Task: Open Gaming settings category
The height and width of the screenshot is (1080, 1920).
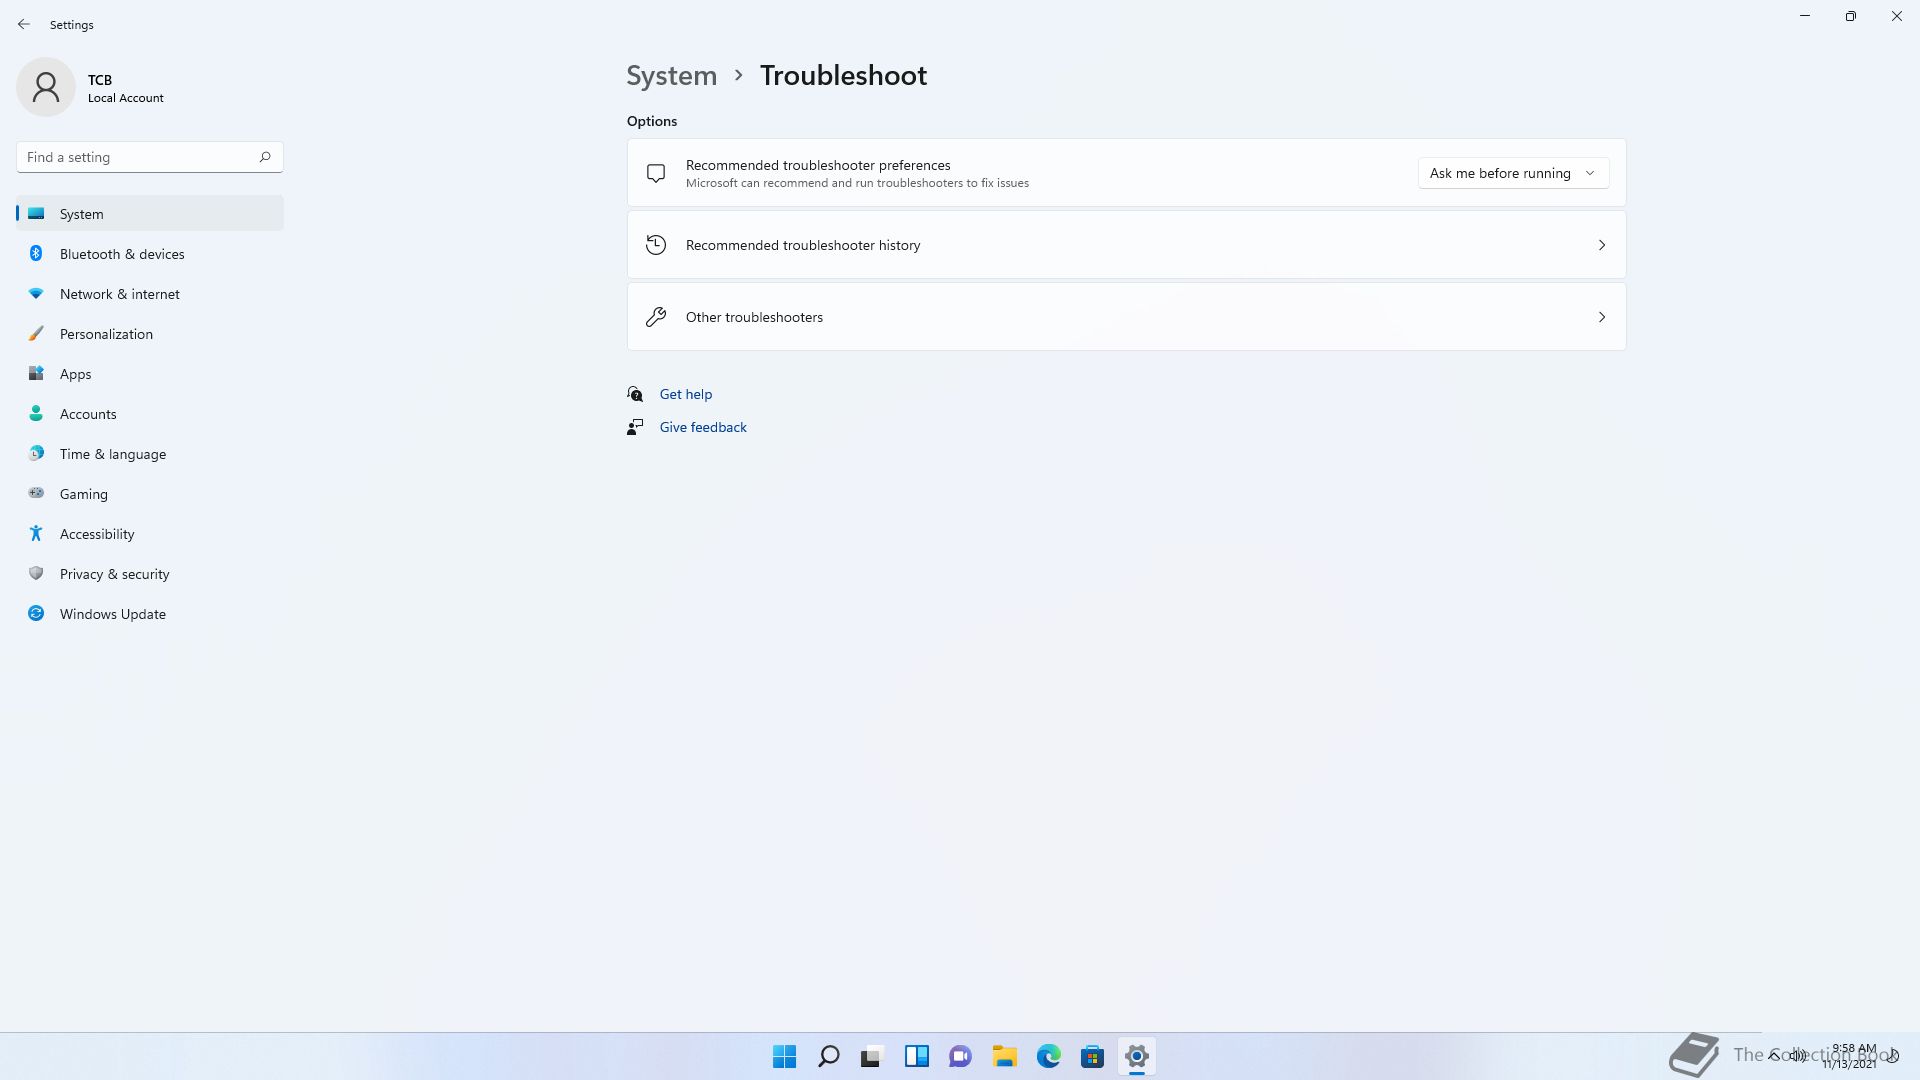Action: [x=150, y=494]
